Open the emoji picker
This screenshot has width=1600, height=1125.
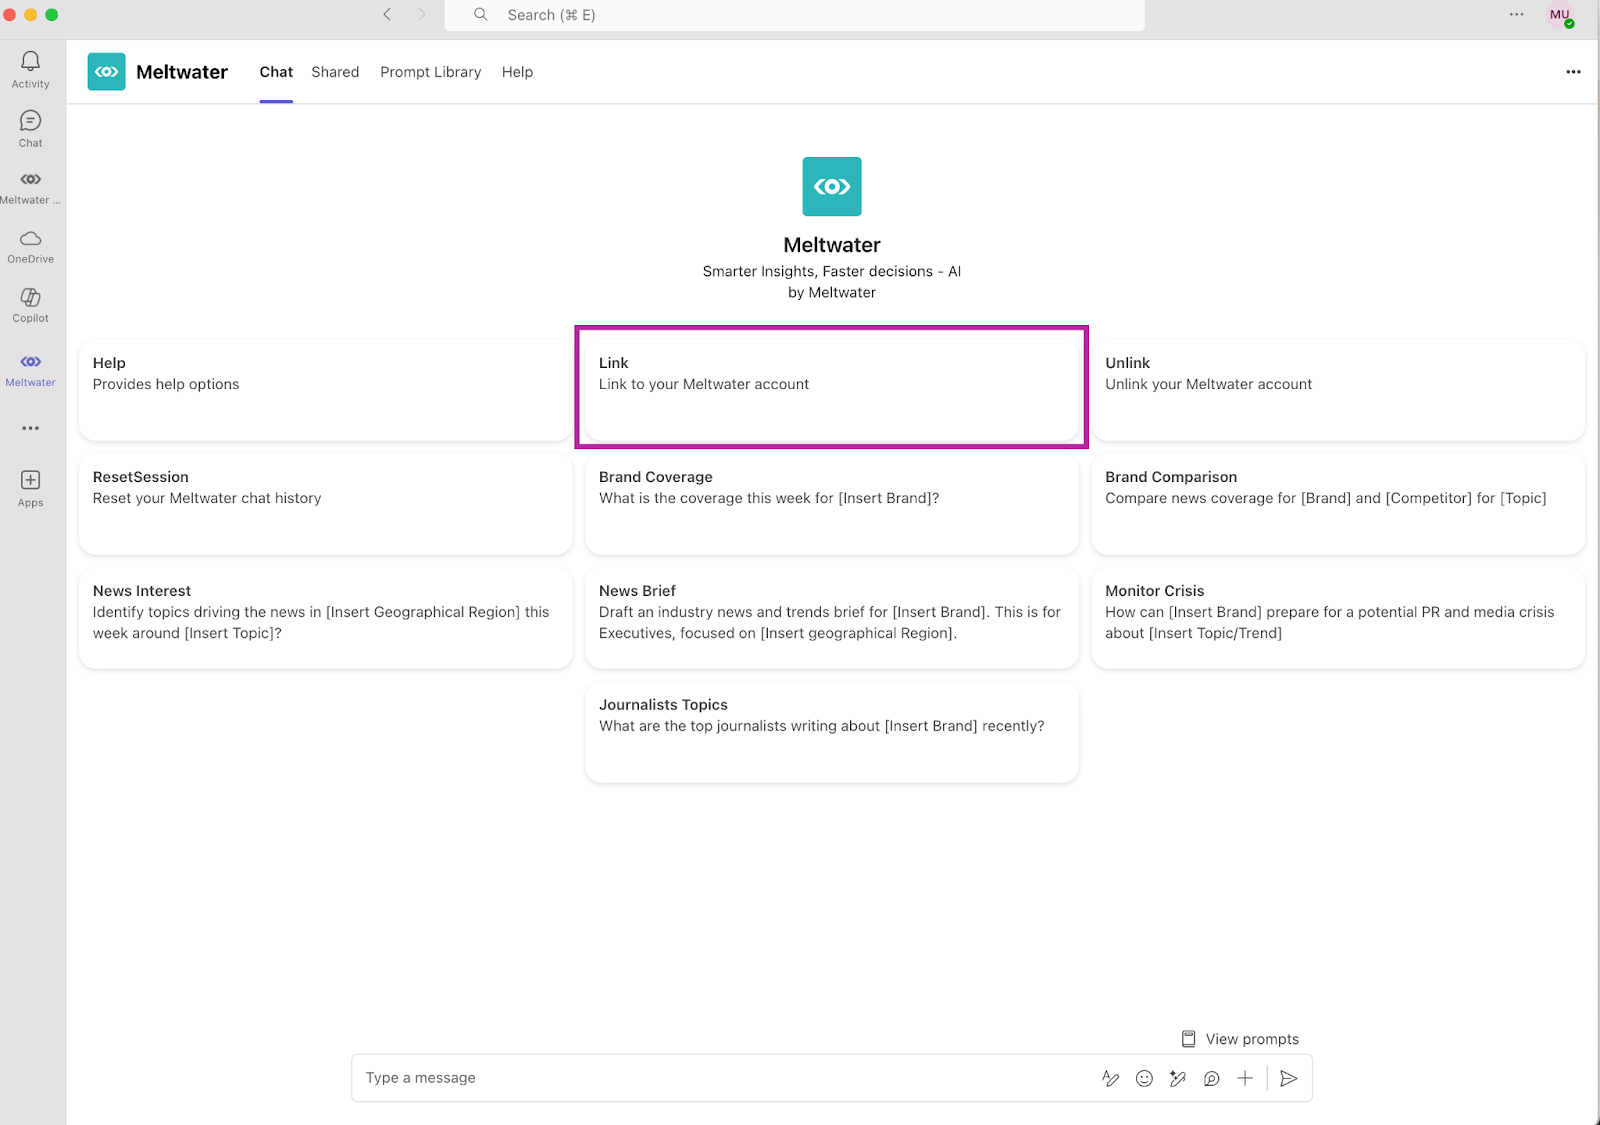pos(1144,1078)
